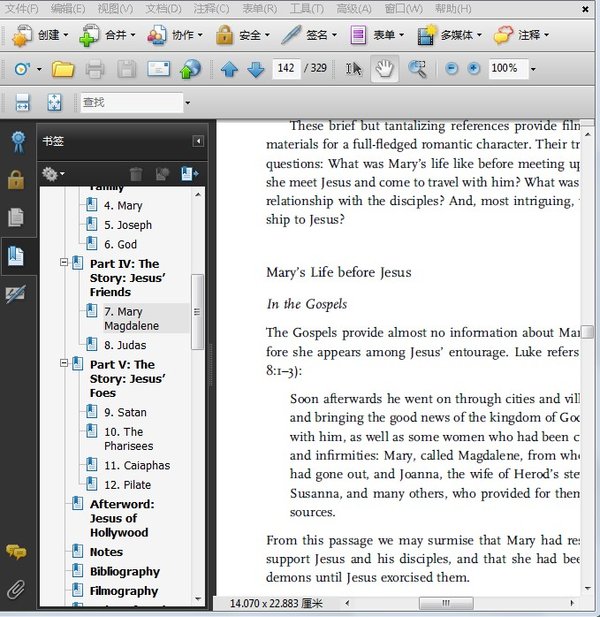This screenshot has height=617, width=600.
Task: Open the Attachments paperclip panel
Action: (x=17, y=587)
